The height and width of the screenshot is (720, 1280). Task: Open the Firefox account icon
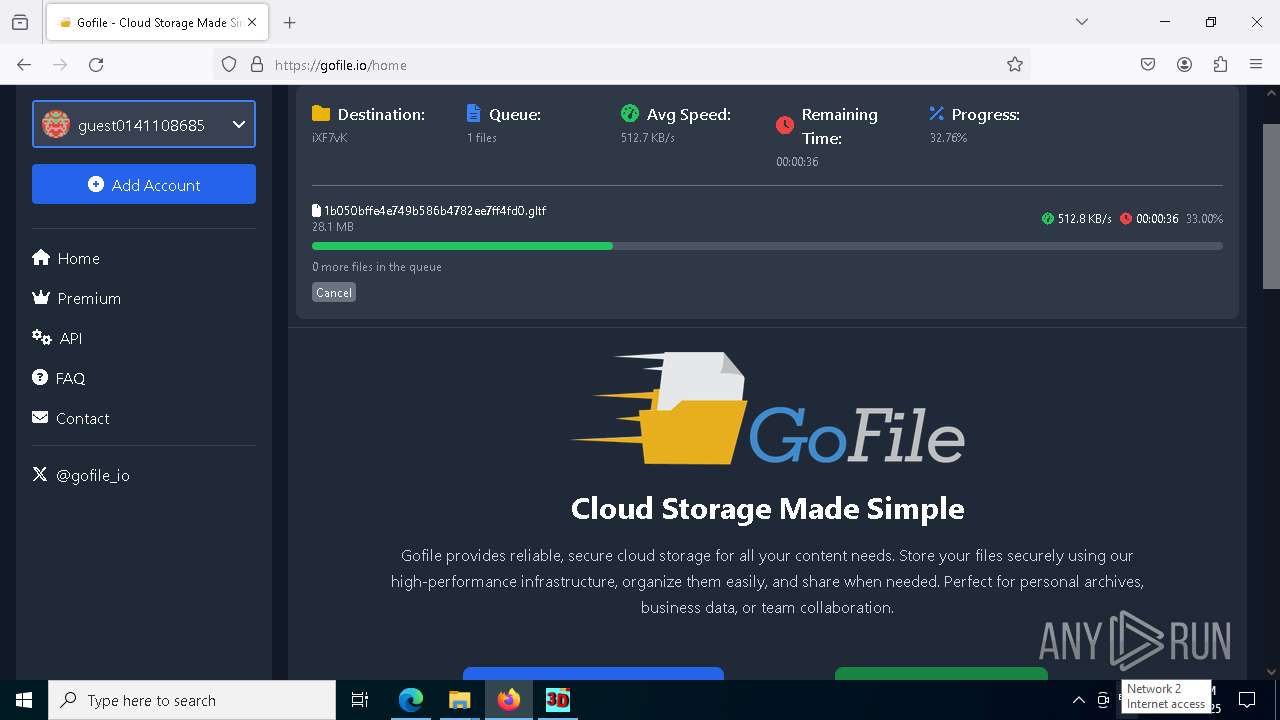tap(1184, 64)
